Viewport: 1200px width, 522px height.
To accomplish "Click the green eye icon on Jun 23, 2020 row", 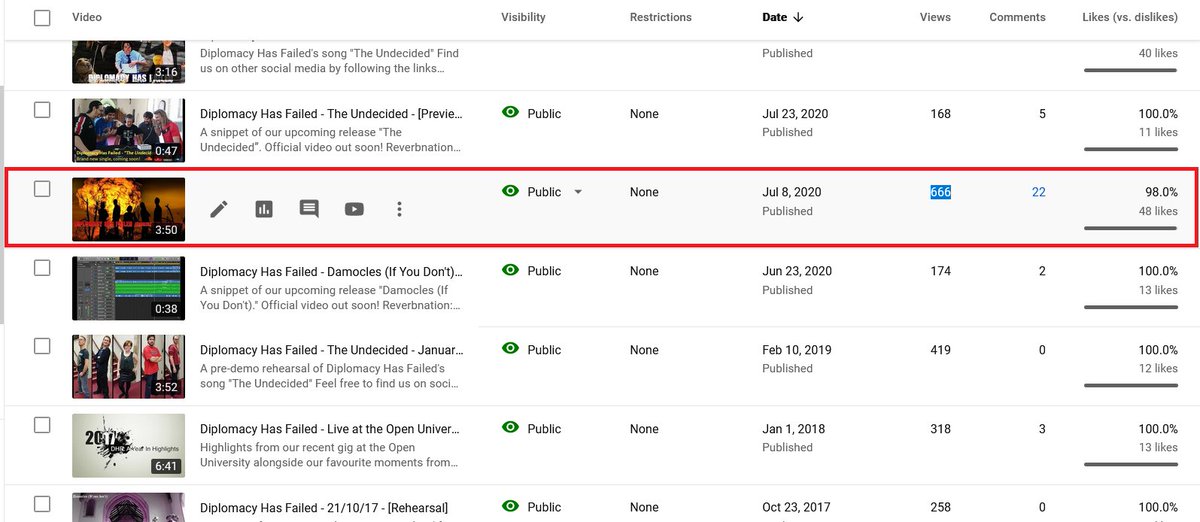I will pos(511,271).
